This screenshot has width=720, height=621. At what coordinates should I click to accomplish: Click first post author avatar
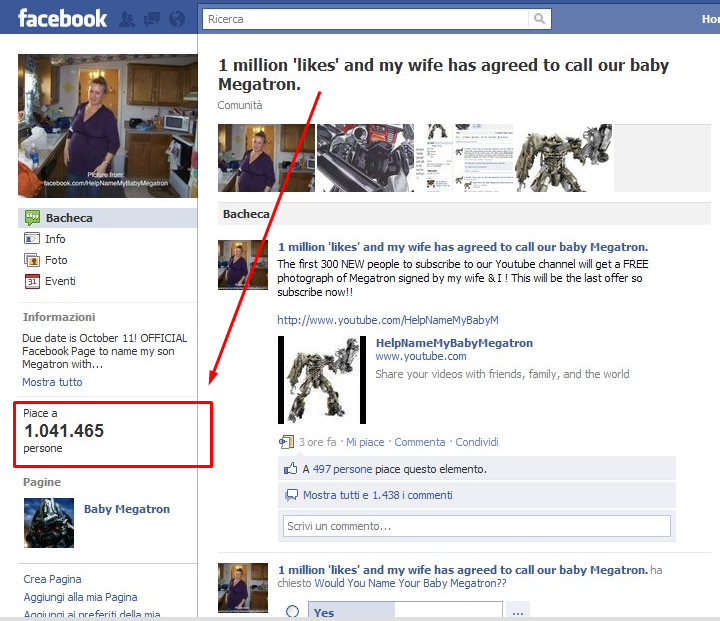(x=243, y=265)
